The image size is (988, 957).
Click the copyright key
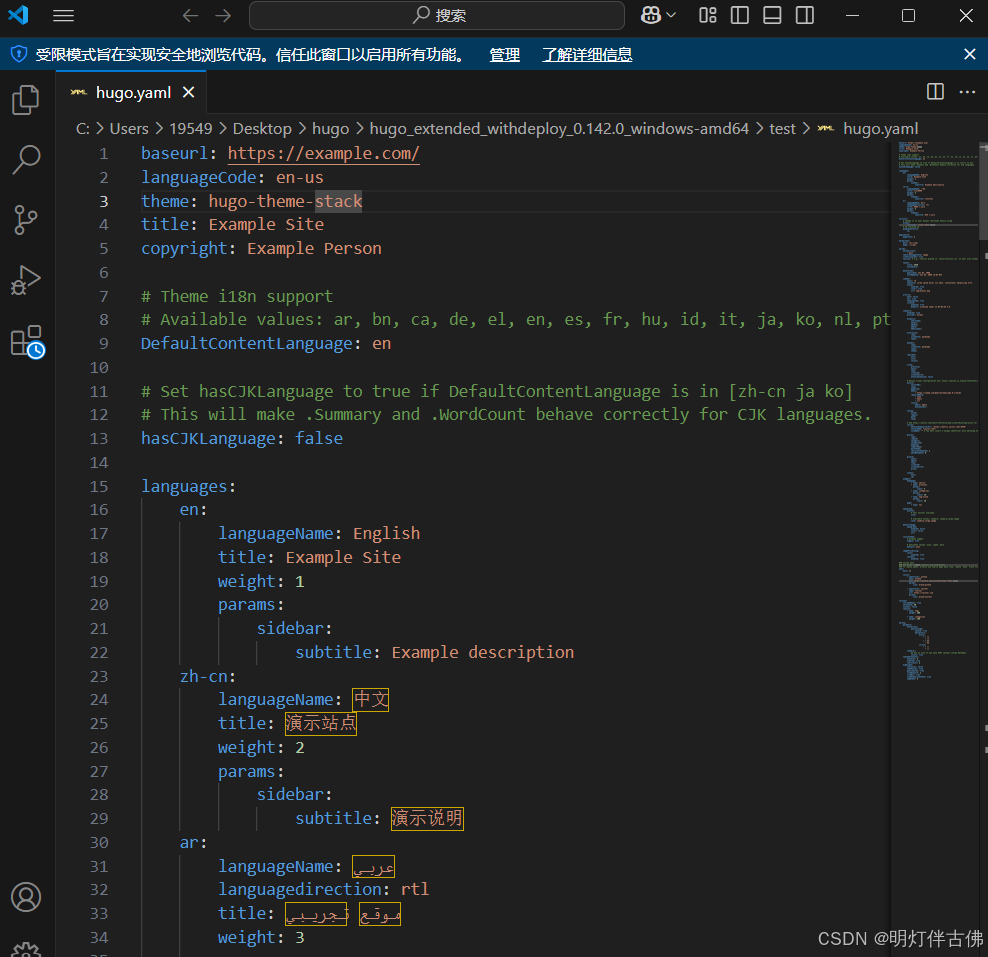pos(184,249)
